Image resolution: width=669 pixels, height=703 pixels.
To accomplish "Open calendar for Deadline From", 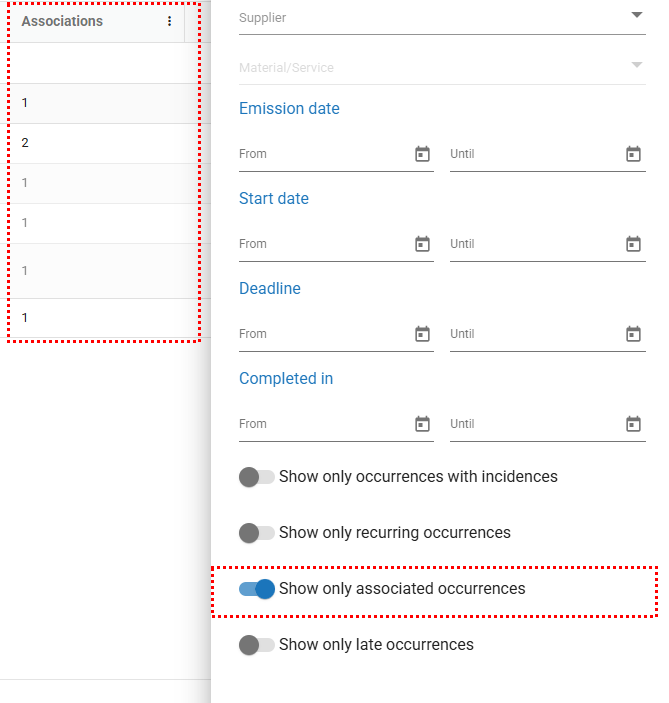I will tap(422, 334).
